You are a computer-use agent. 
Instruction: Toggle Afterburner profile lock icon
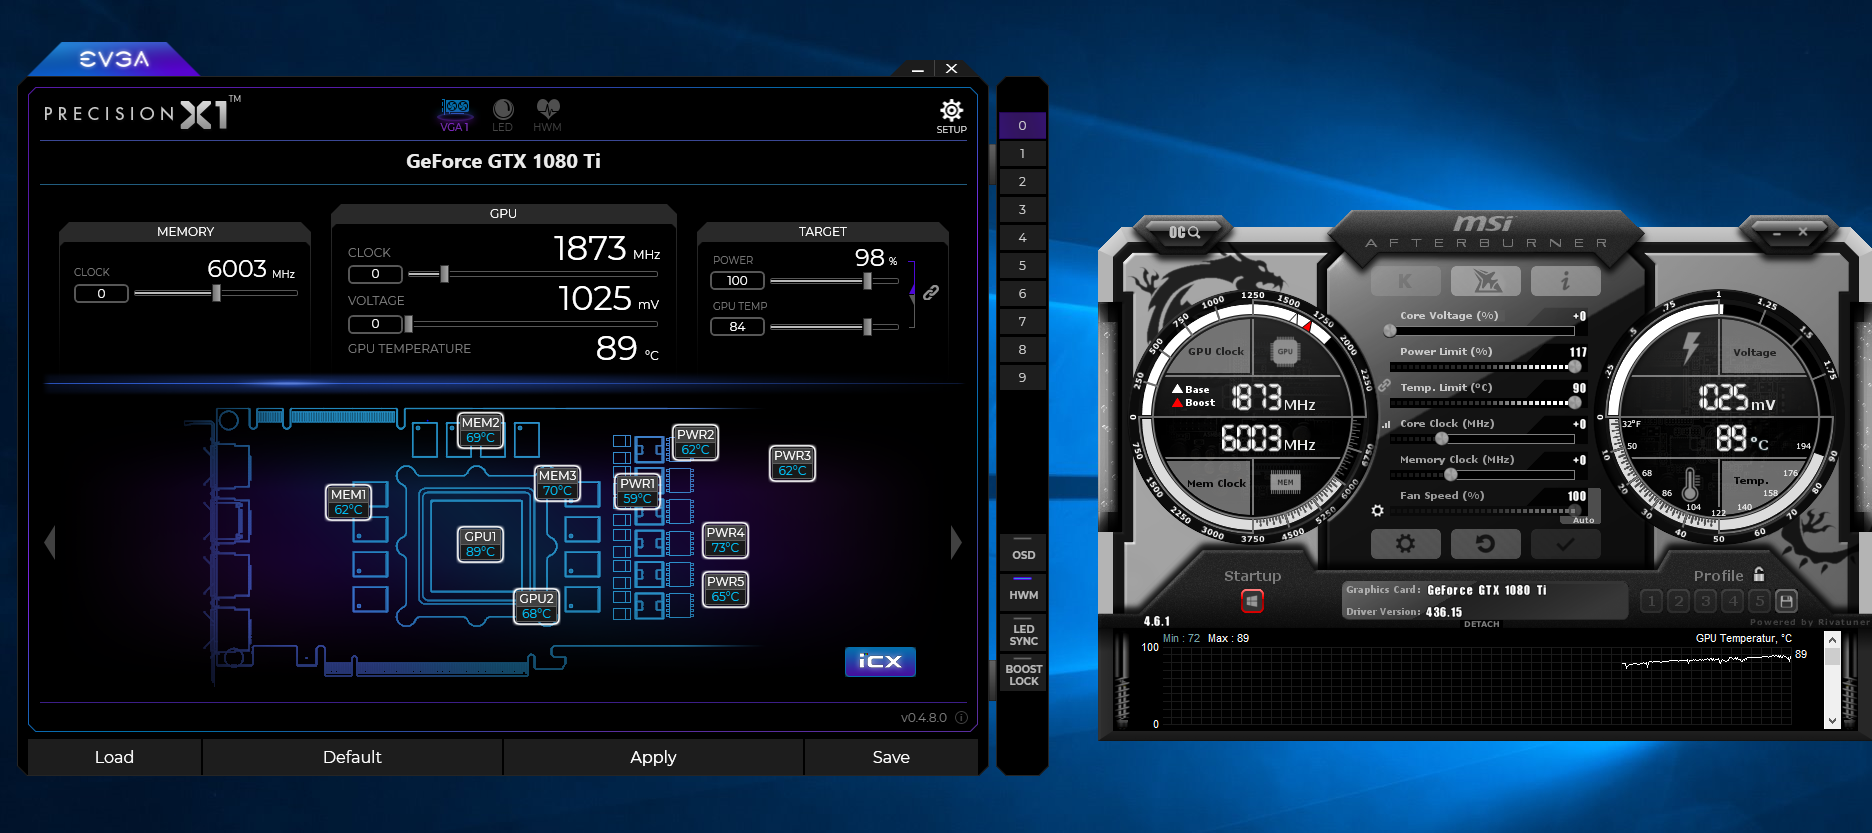(1759, 574)
